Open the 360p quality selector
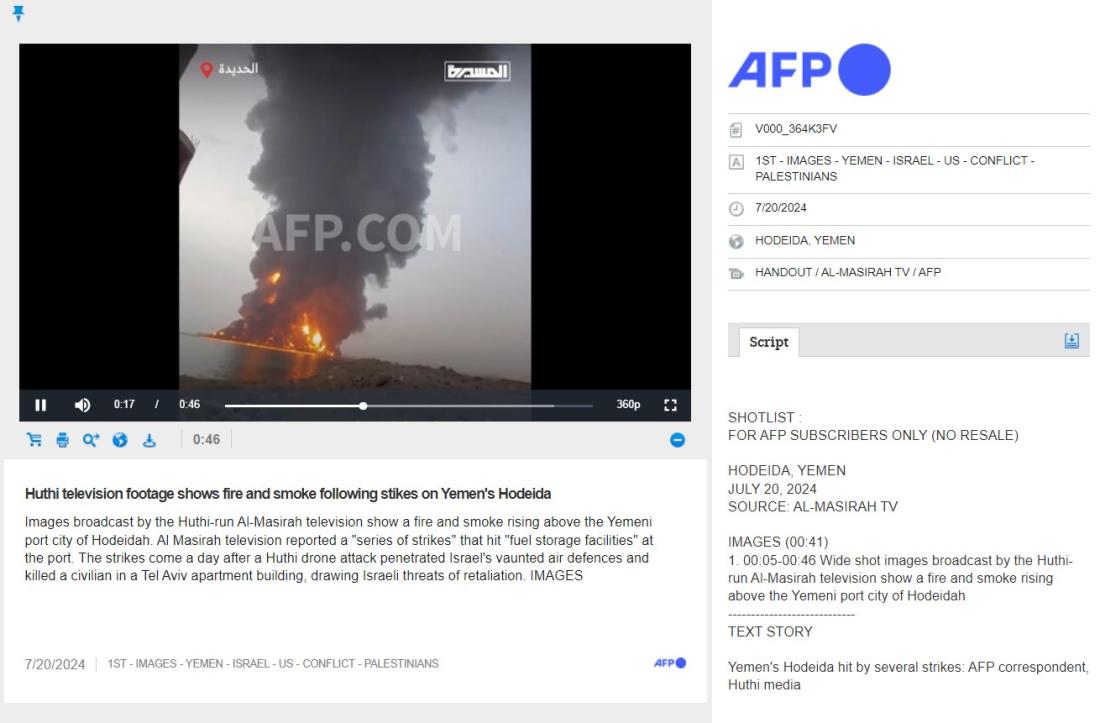The height and width of the screenshot is (723, 1100). click(x=628, y=405)
